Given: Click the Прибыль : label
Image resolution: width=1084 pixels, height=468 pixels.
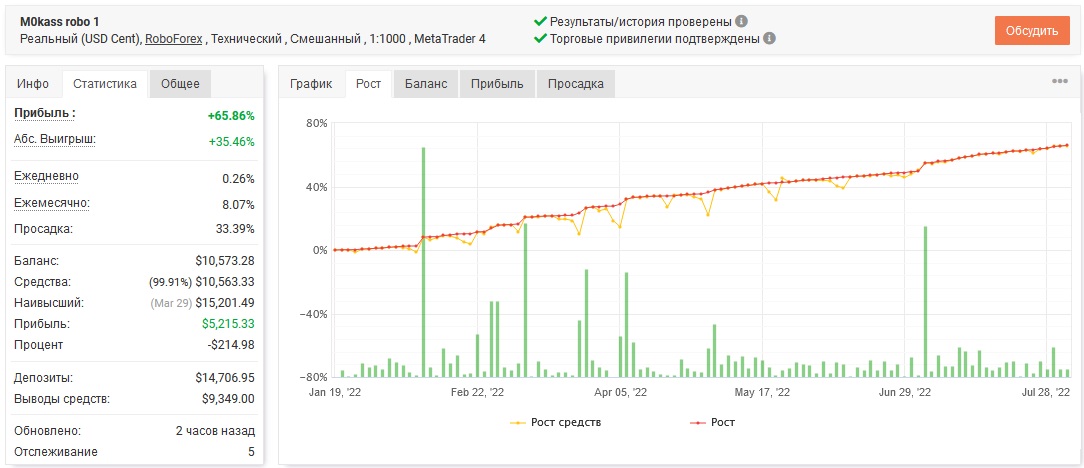Looking at the screenshot, I should (45, 113).
